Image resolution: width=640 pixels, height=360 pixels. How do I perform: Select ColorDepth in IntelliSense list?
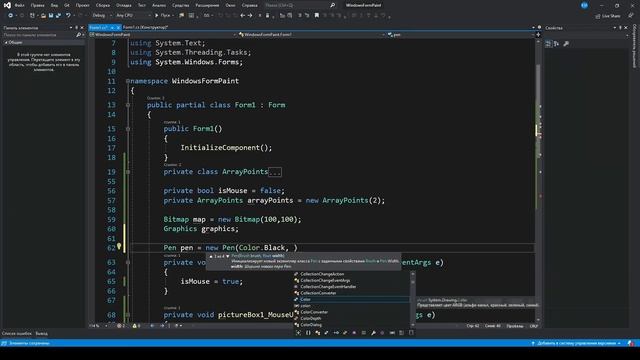[x=311, y=318]
